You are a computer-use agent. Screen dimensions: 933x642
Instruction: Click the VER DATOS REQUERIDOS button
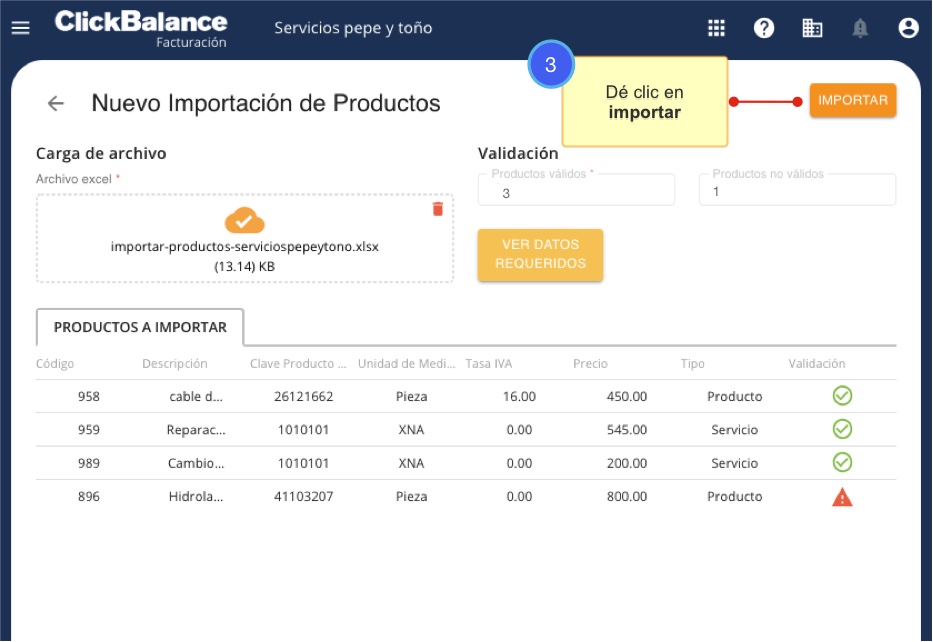540,254
